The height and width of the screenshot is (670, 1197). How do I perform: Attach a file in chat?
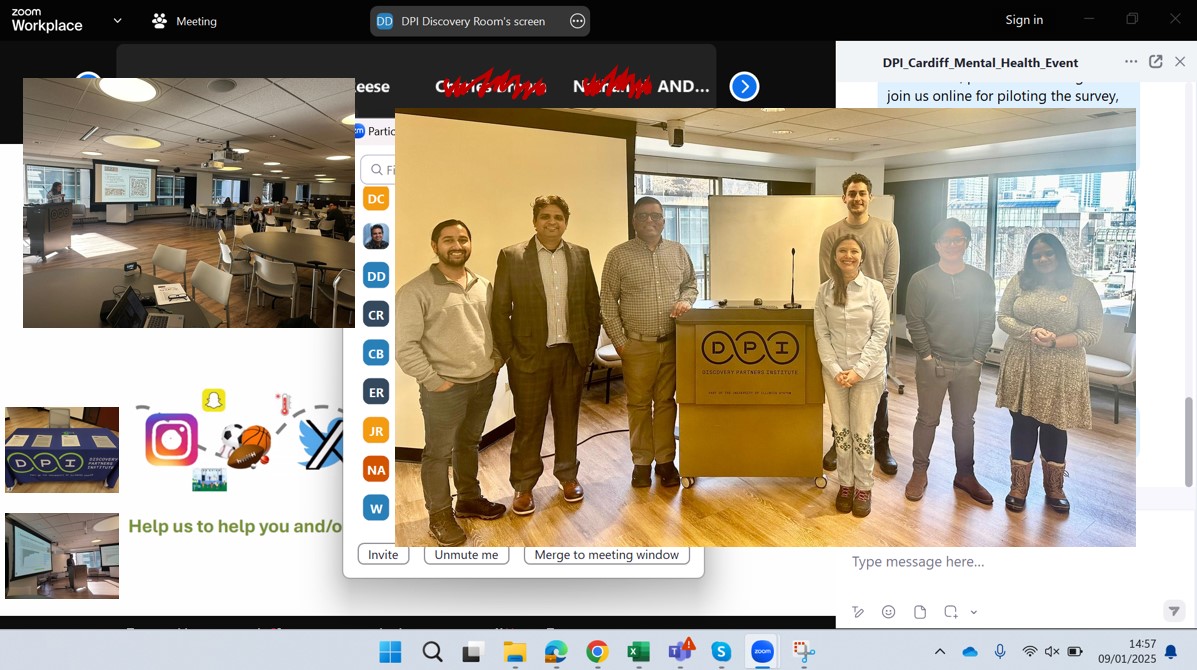[920, 612]
